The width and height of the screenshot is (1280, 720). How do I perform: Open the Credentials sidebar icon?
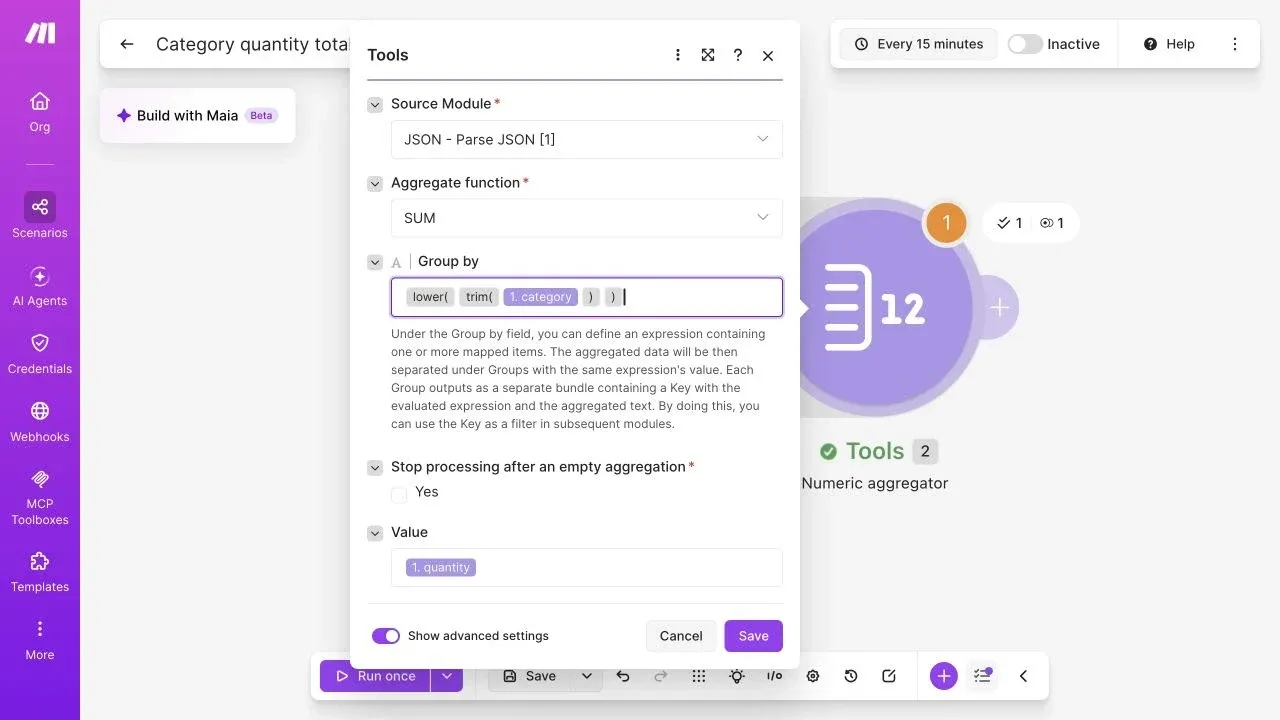40,354
